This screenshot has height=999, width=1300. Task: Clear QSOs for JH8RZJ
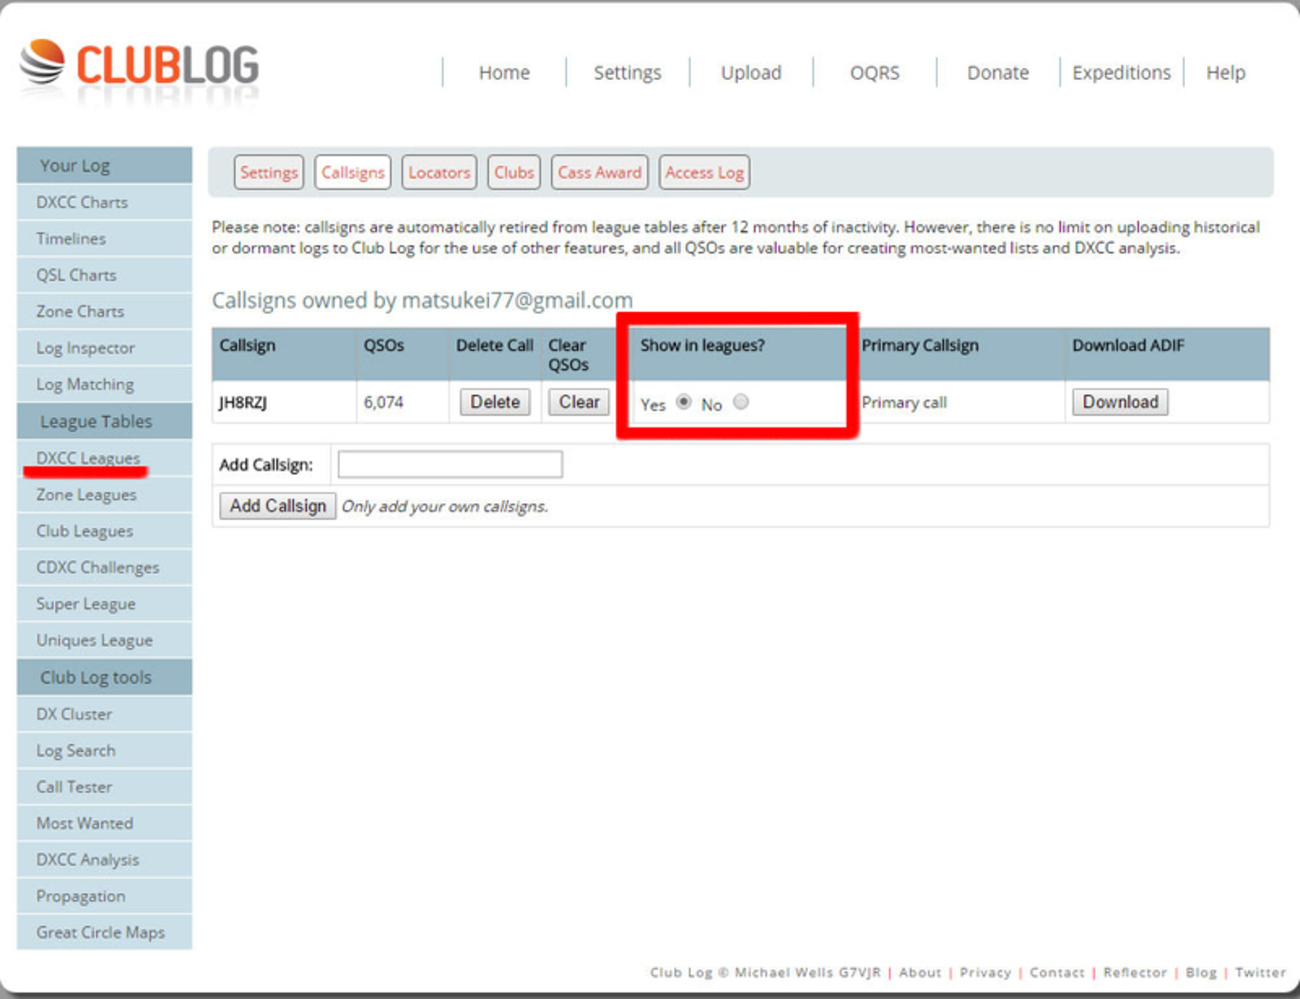click(x=578, y=401)
